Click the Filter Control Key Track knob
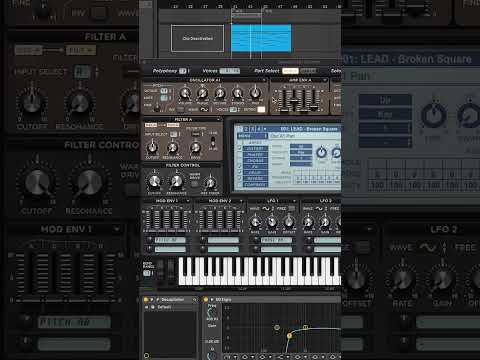The height and width of the screenshot is (360, 480). pos(210,183)
